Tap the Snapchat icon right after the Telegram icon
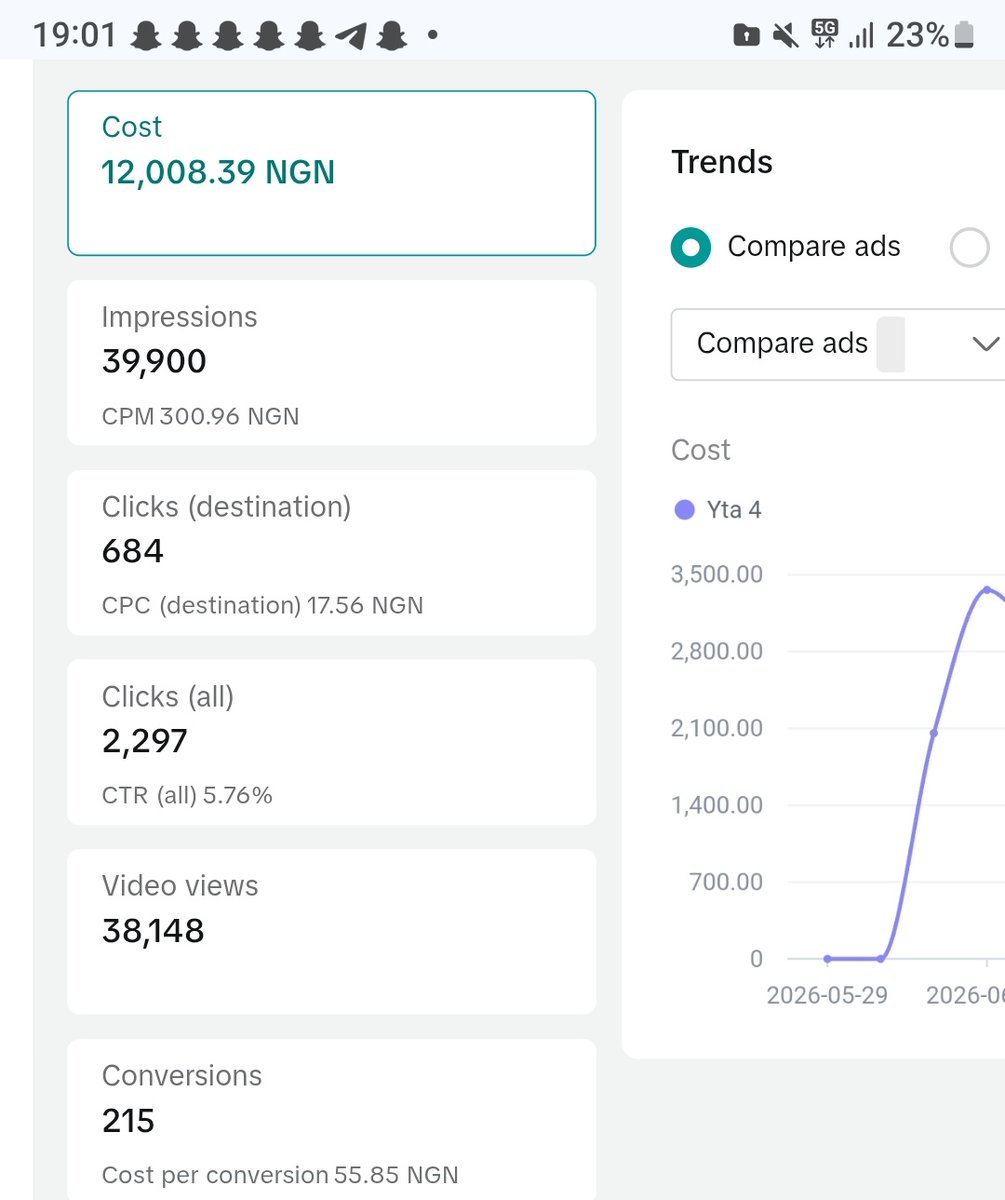Screen dimensions: 1005x1200 (x=391, y=37)
